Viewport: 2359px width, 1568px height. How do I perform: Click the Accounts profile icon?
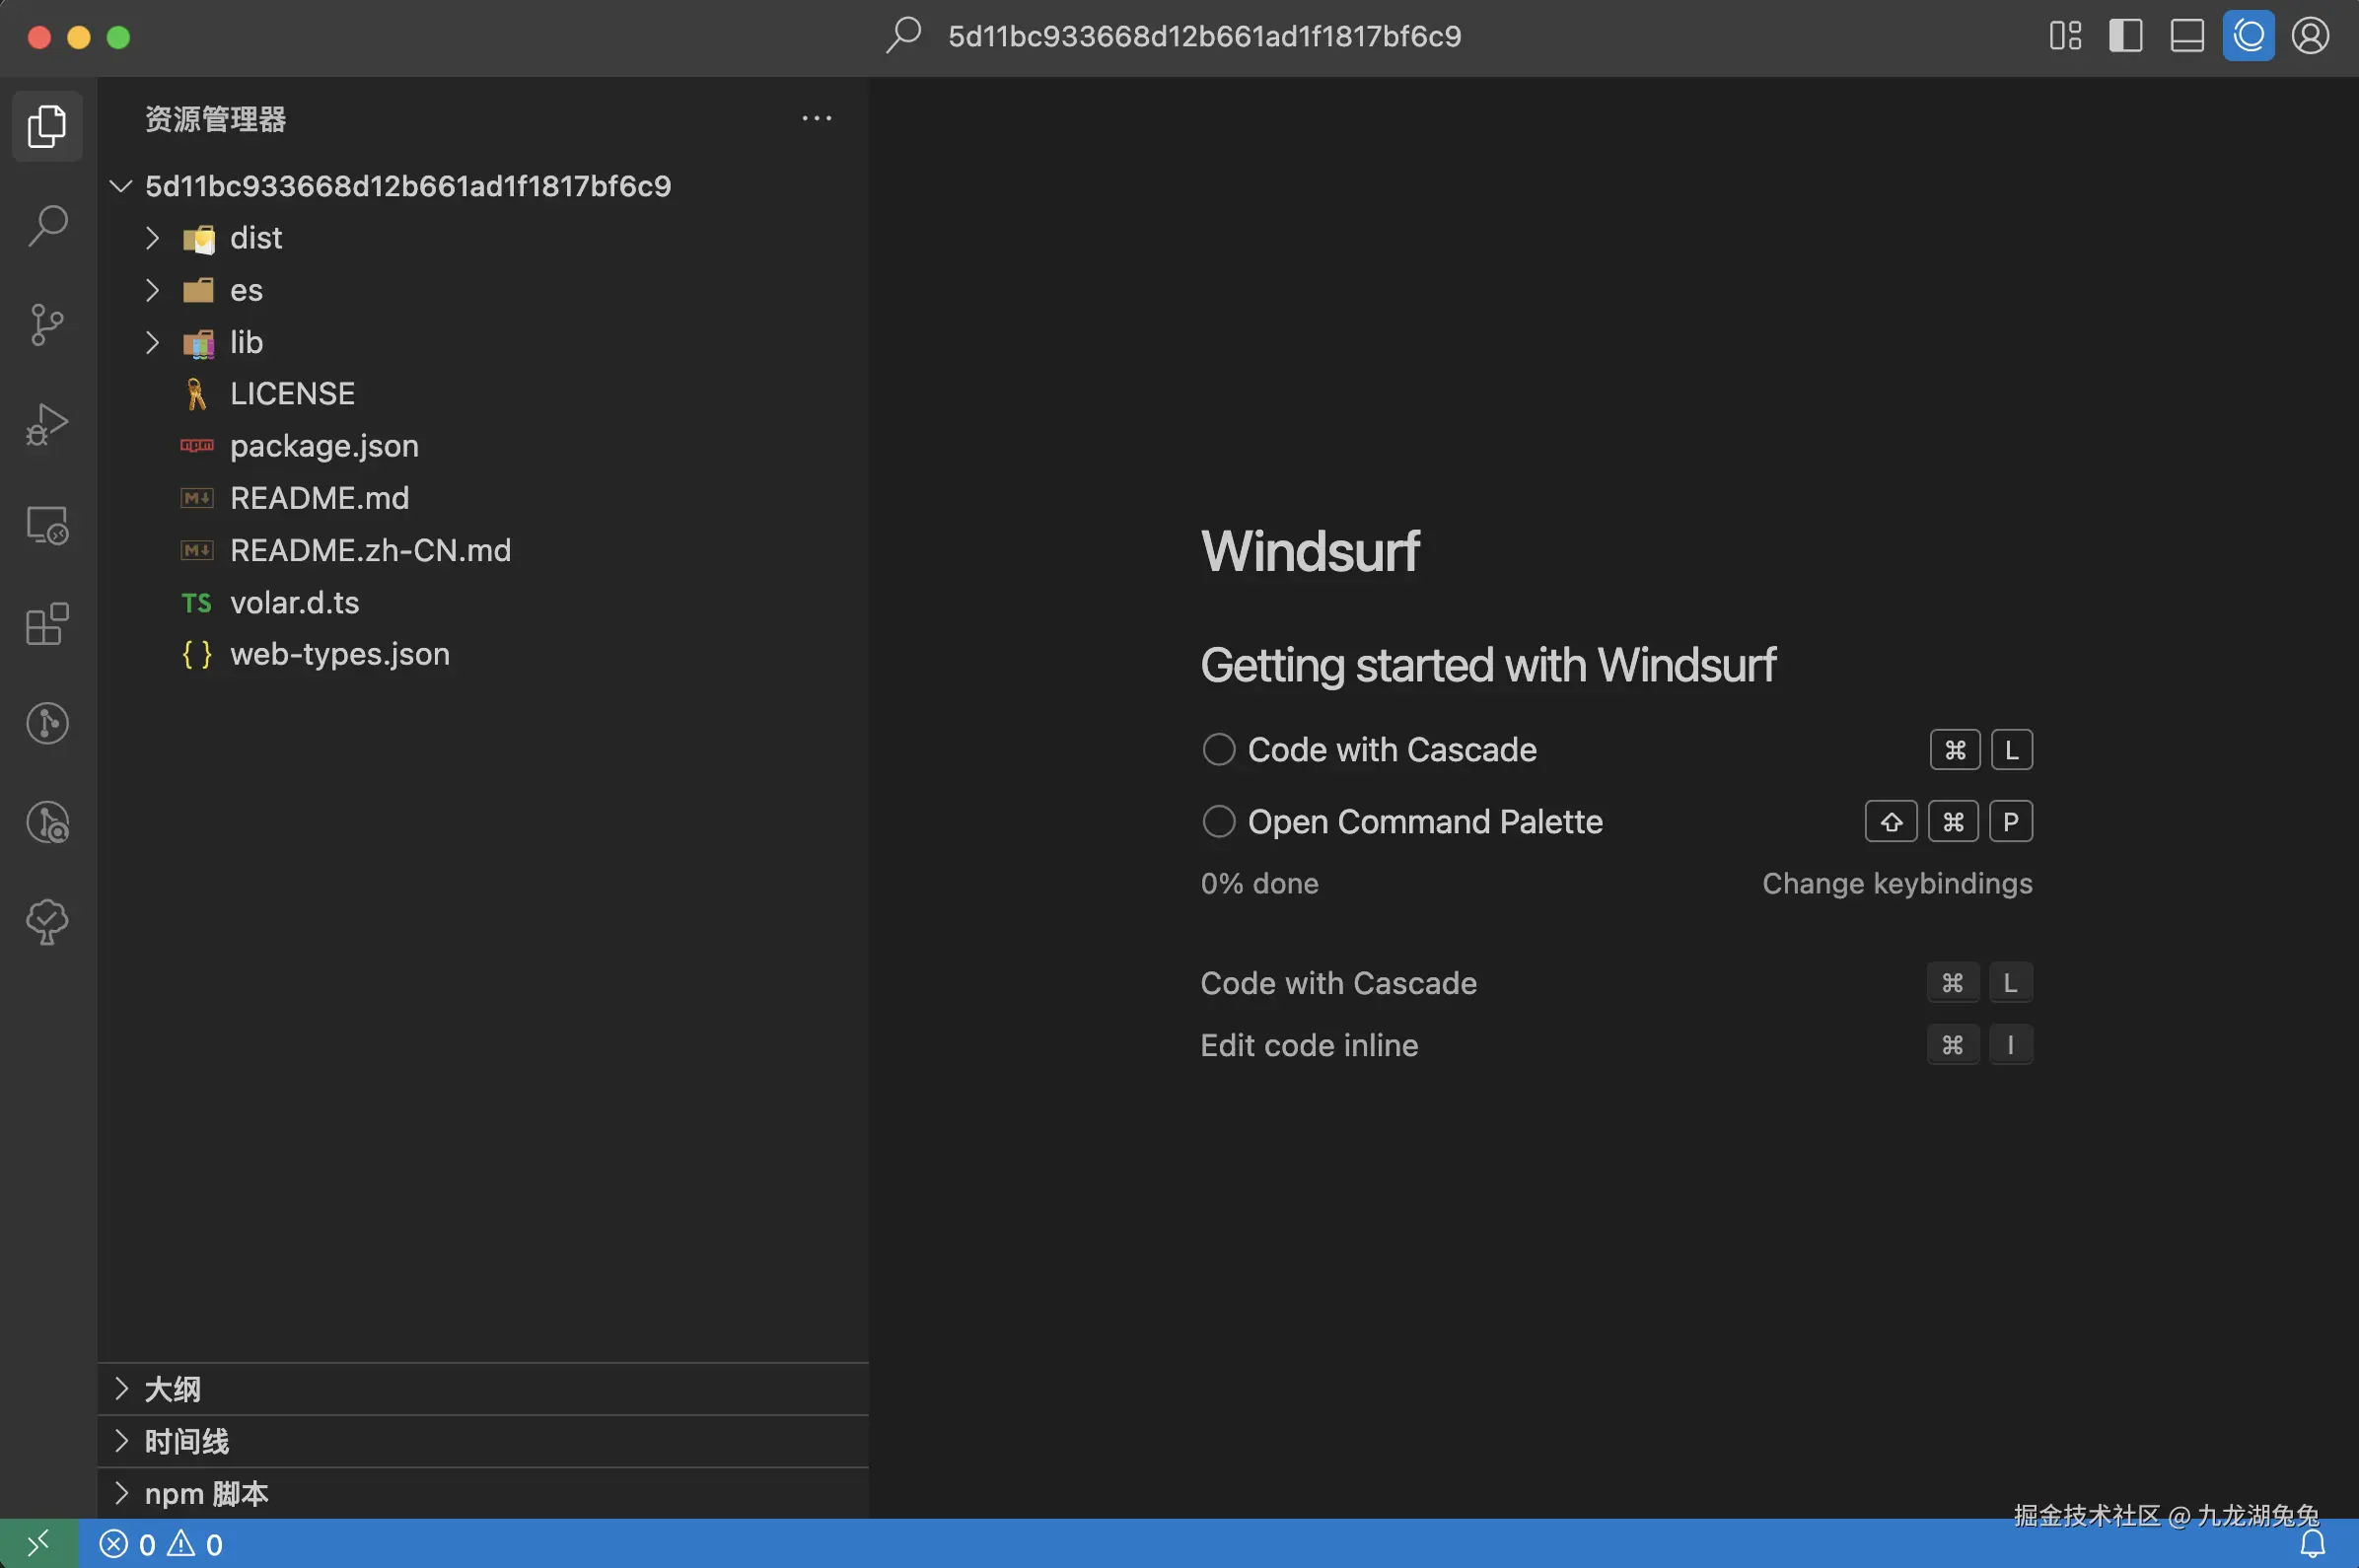(2310, 37)
